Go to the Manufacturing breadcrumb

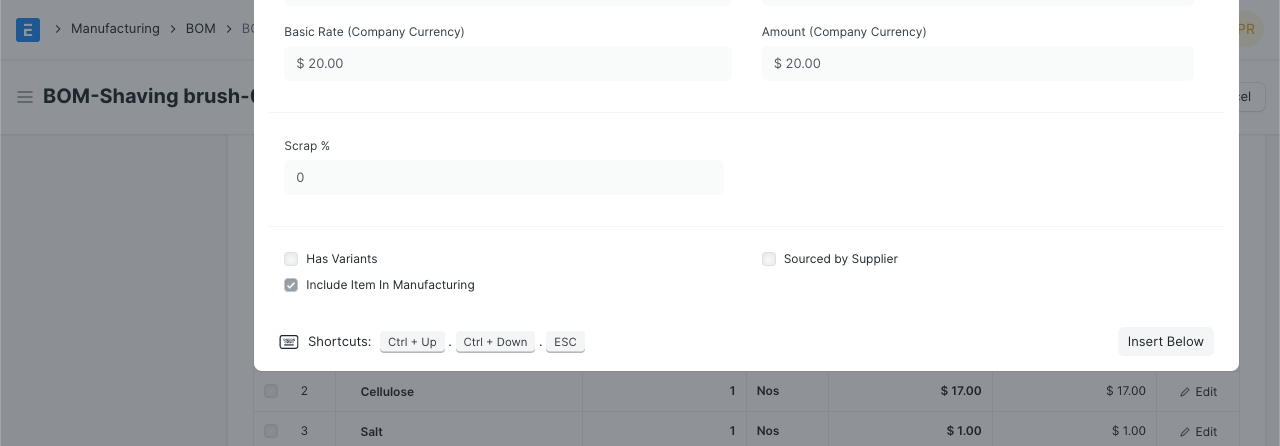[115, 29]
